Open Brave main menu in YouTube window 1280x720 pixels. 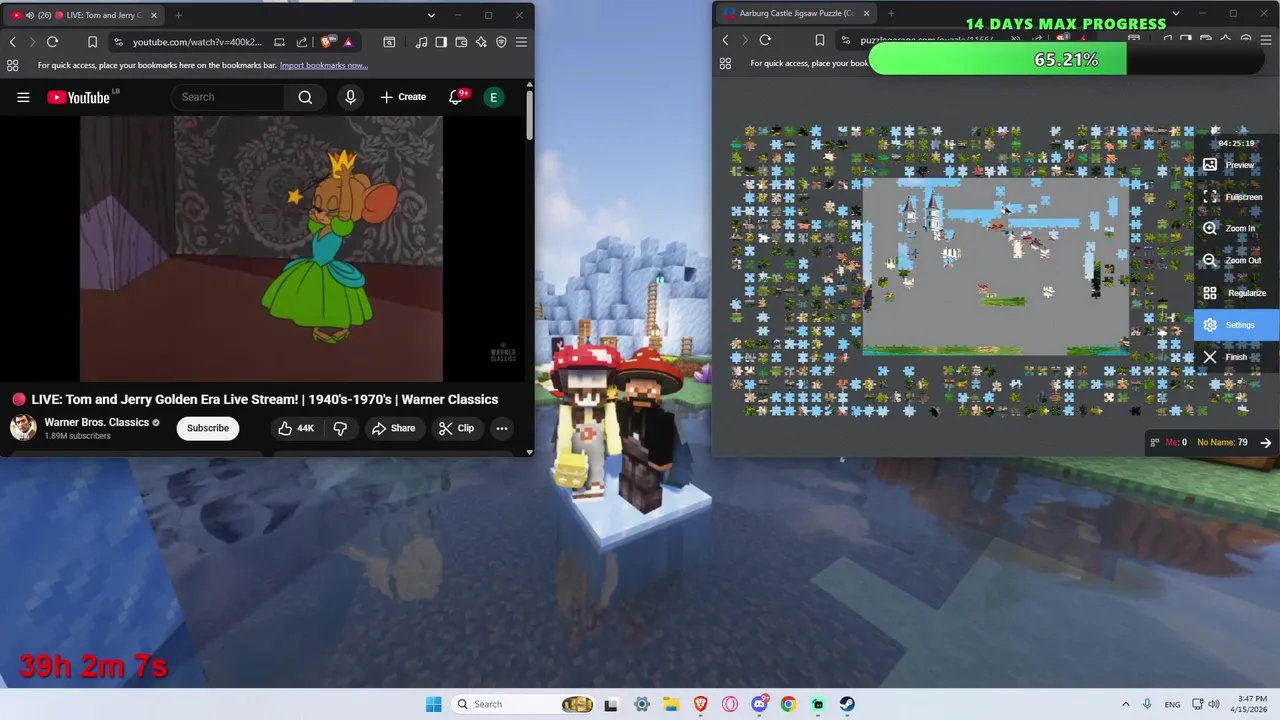[x=521, y=42]
